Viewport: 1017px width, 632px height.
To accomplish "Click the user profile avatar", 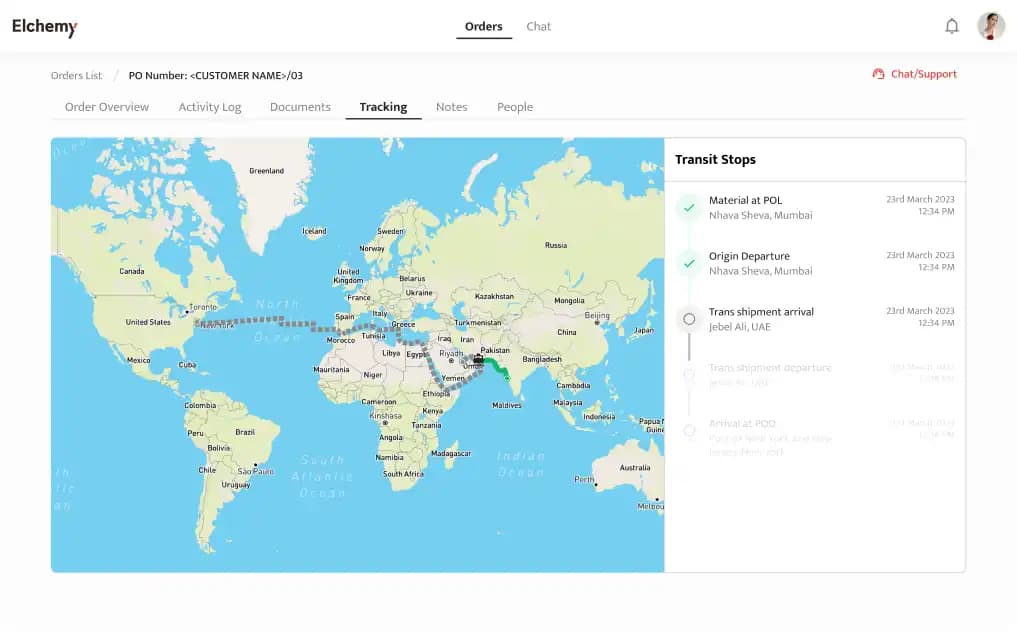I will click(x=990, y=26).
